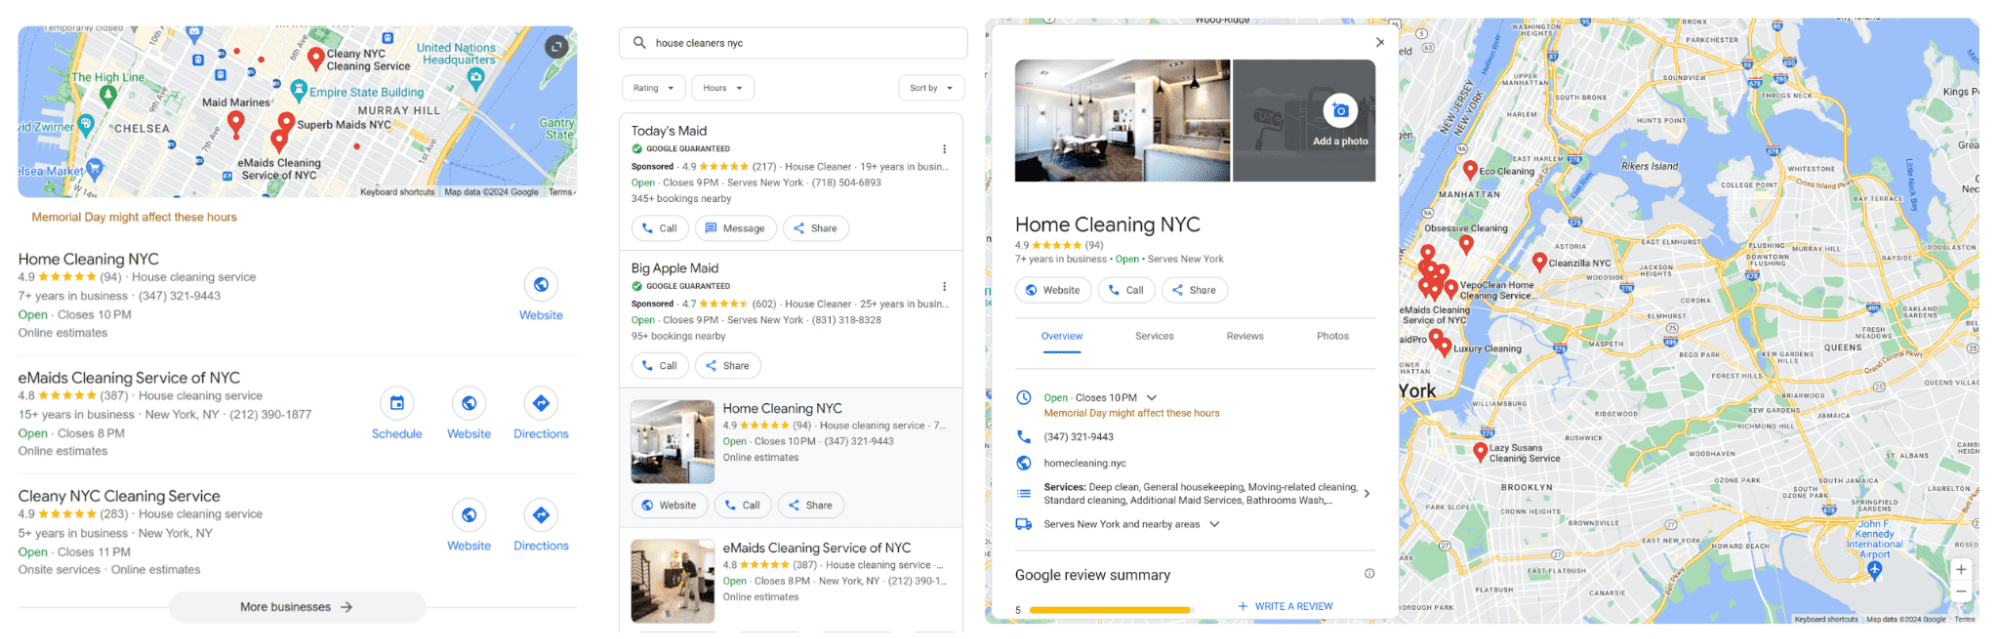Screen dimensions: 1999x639
Task: Click Website button in middle Home Cleaning NYC card
Action: [x=669, y=505]
